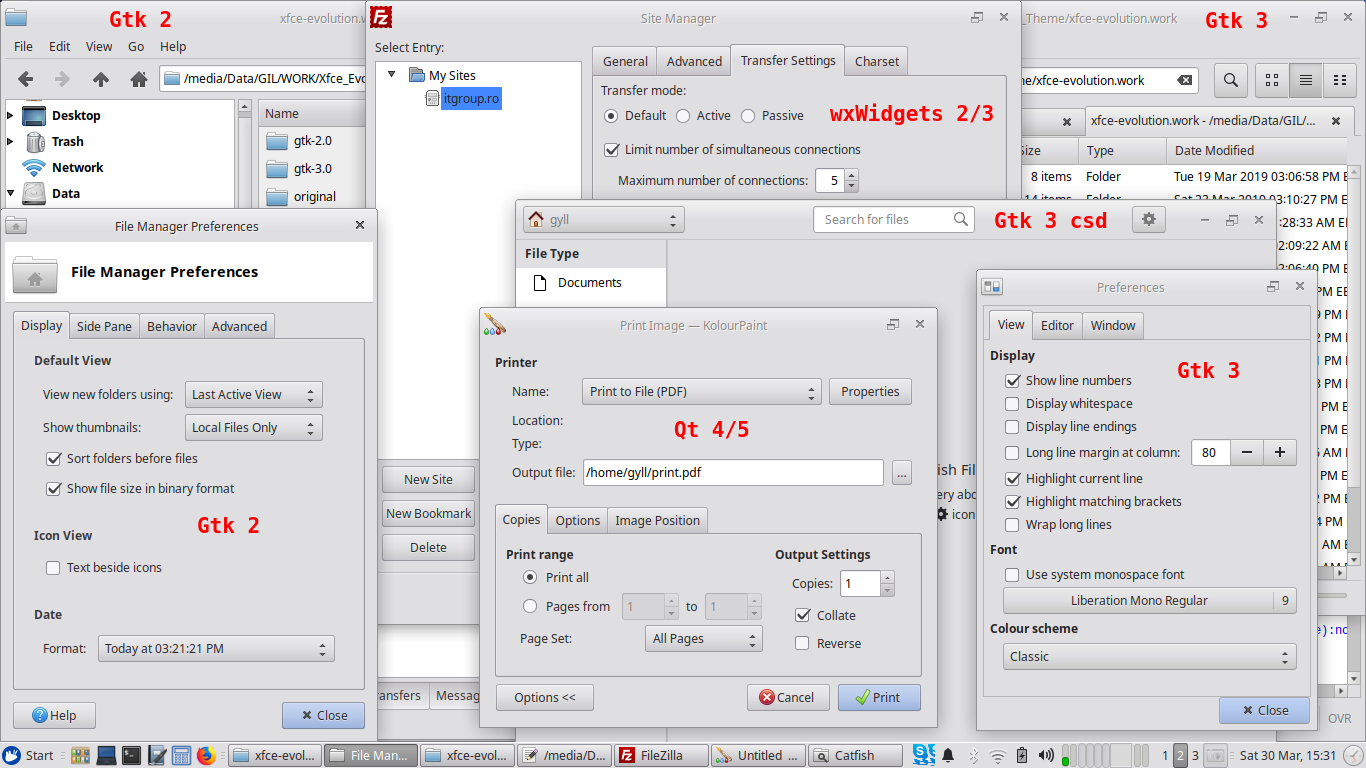Open View new folders using dropdown

[x=254, y=395]
